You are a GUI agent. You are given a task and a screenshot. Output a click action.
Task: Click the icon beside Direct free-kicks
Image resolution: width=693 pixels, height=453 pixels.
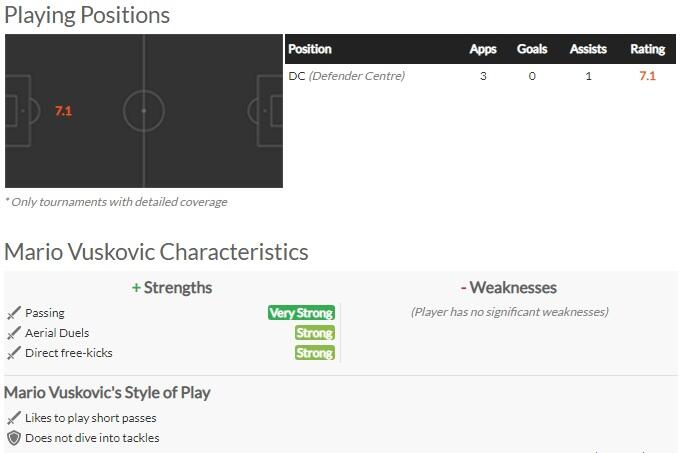pyautogui.click(x=14, y=353)
